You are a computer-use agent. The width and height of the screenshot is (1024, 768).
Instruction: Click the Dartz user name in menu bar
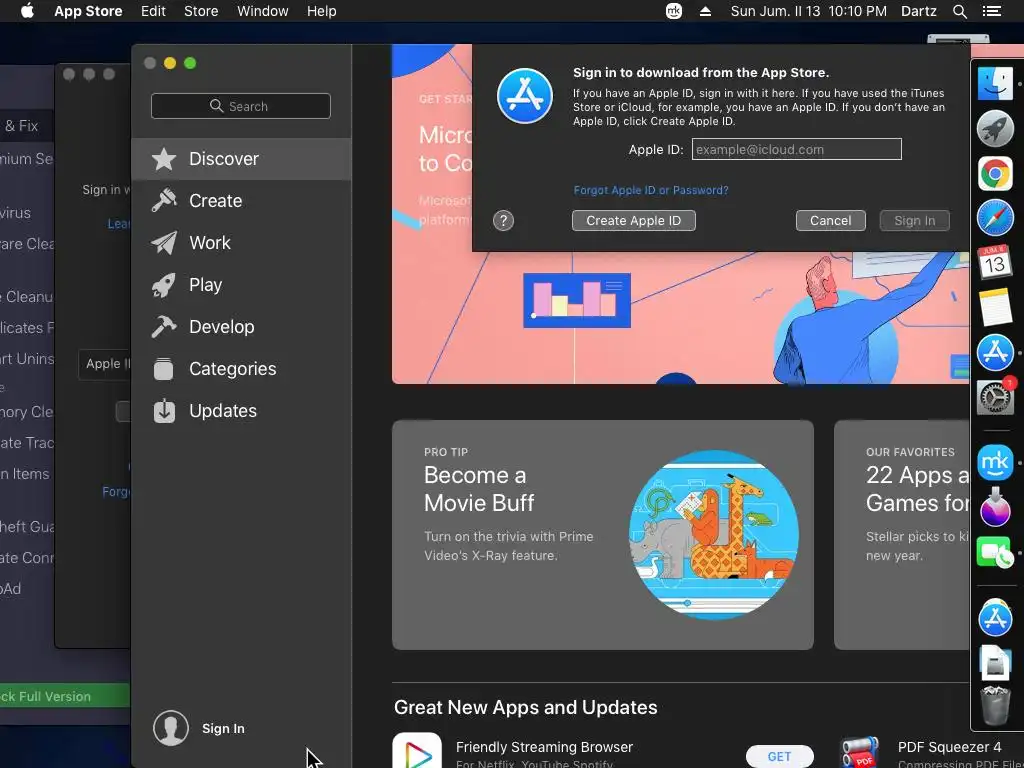pyautogui.click(x=918, y=11)
